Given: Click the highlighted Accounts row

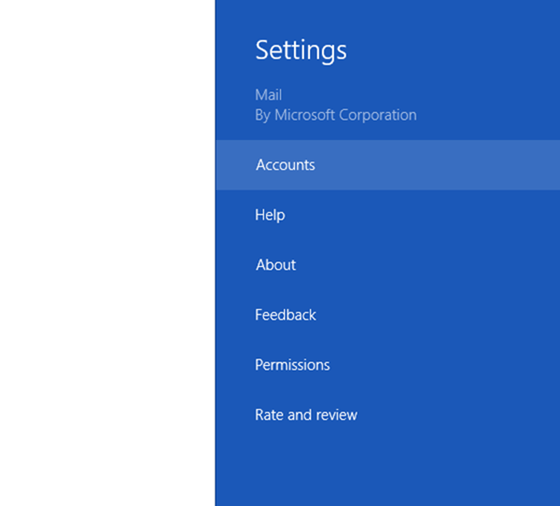Looking at the screenshot, I should pos(388,165).
